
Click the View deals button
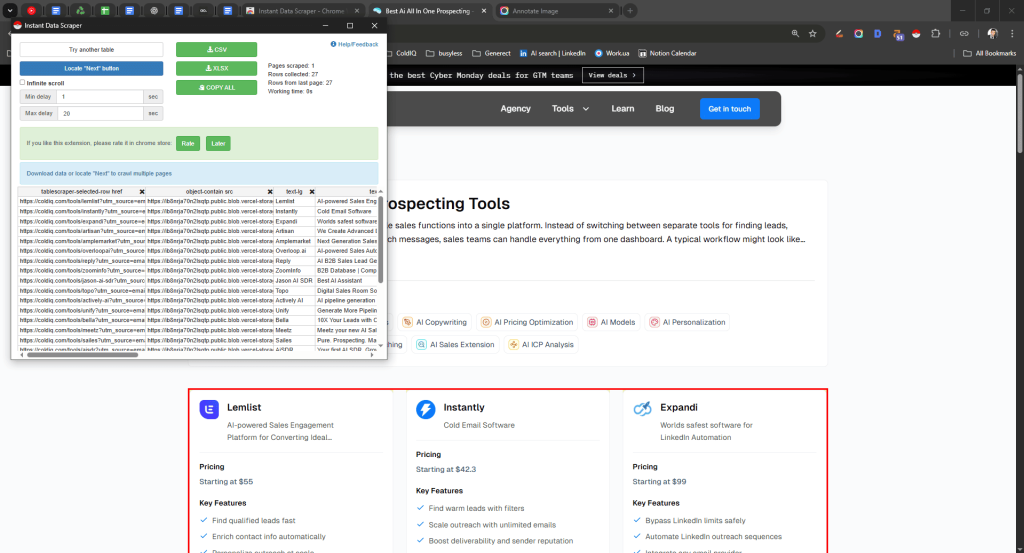pyautogui.click(x=613, y=75)
